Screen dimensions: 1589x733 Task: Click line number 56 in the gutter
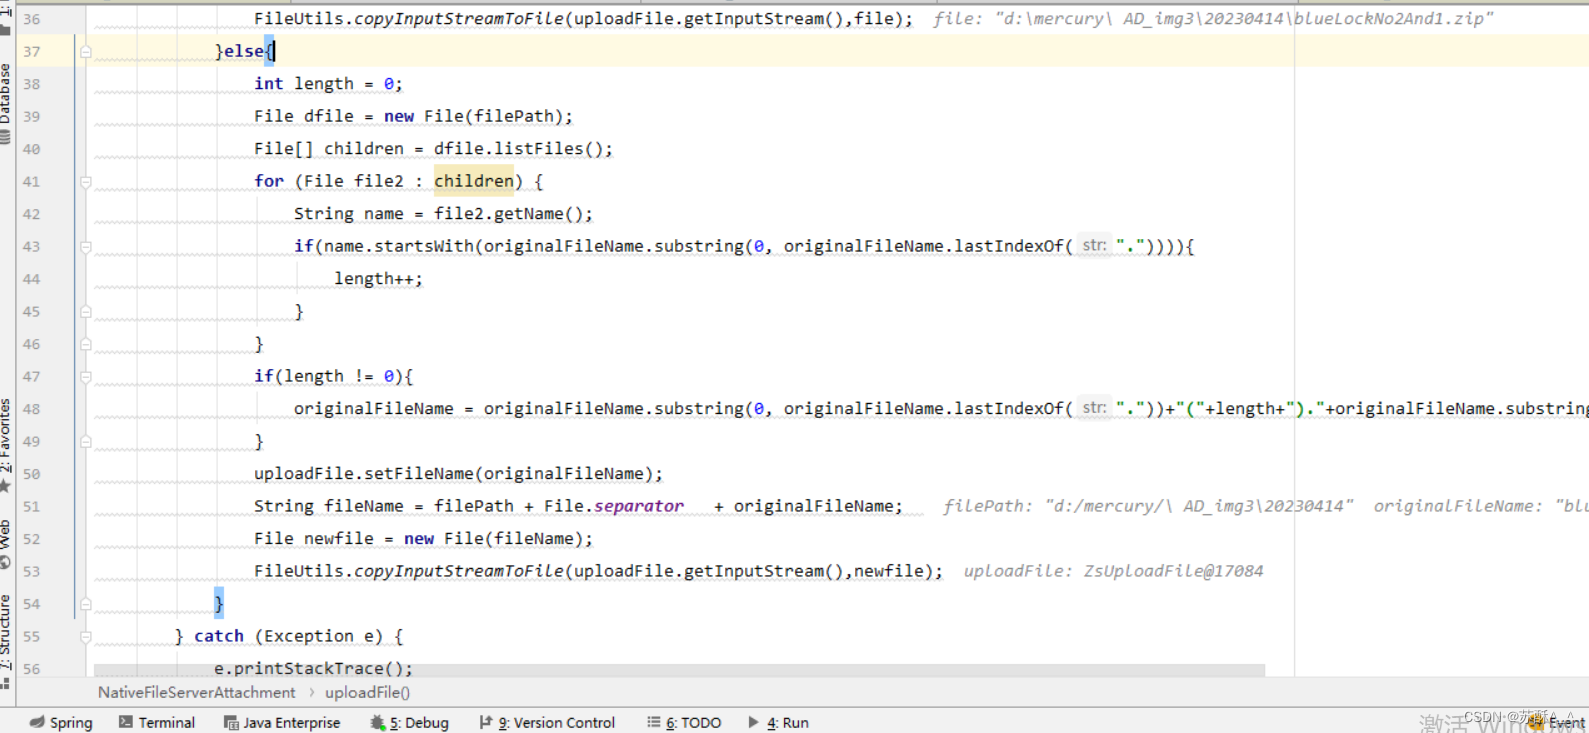pyautogui.click(x=32, y=669)
